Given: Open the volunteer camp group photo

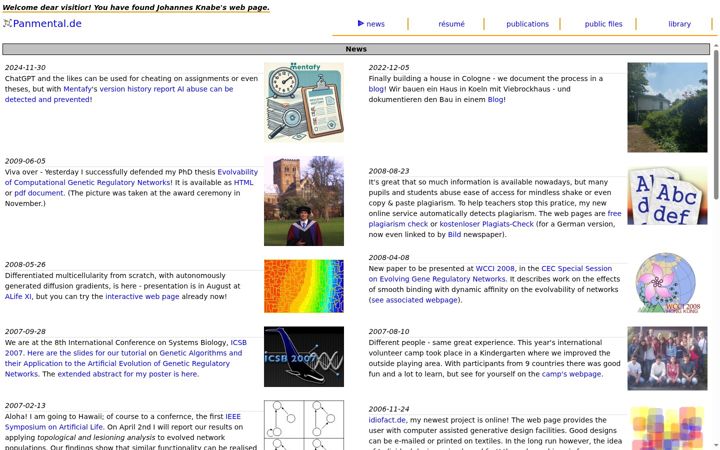Looking at the screenshot, I should [667, 358].
